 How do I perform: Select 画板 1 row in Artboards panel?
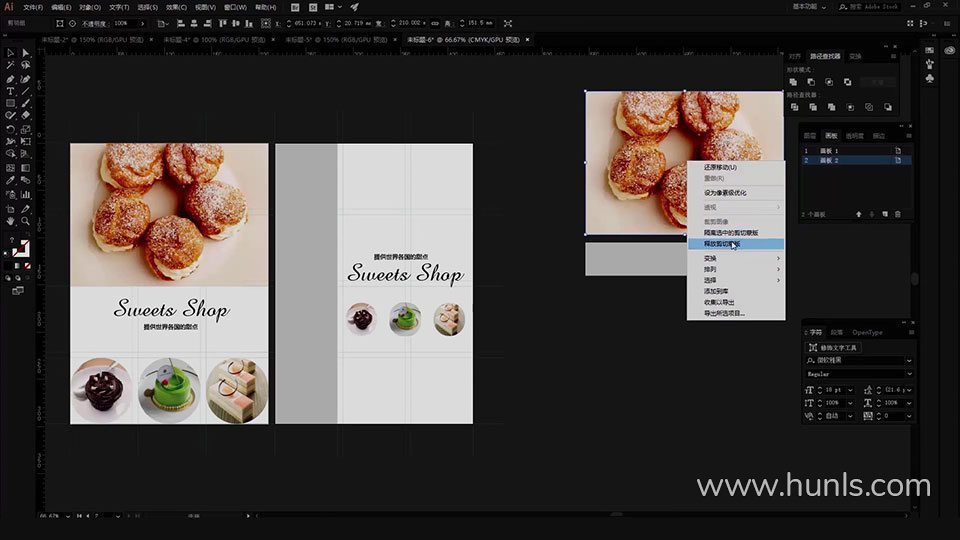(x=857, y=151)
